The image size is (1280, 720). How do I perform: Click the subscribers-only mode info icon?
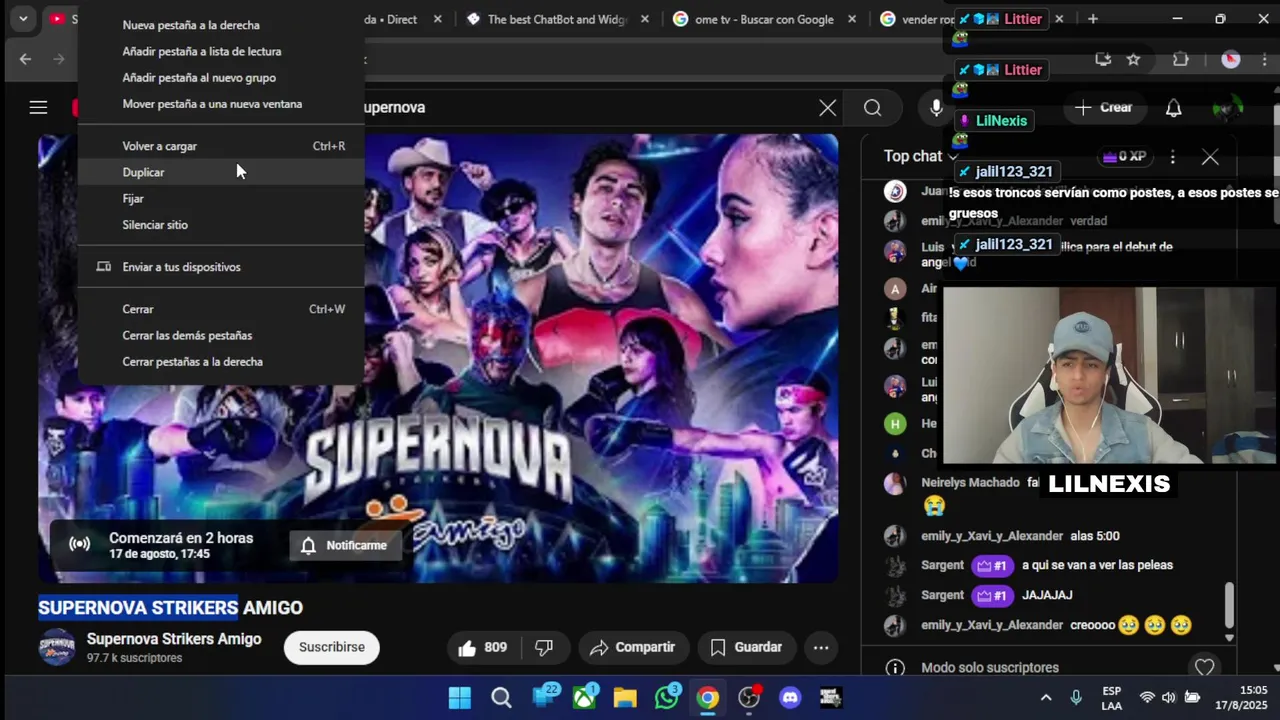point(895,667)
